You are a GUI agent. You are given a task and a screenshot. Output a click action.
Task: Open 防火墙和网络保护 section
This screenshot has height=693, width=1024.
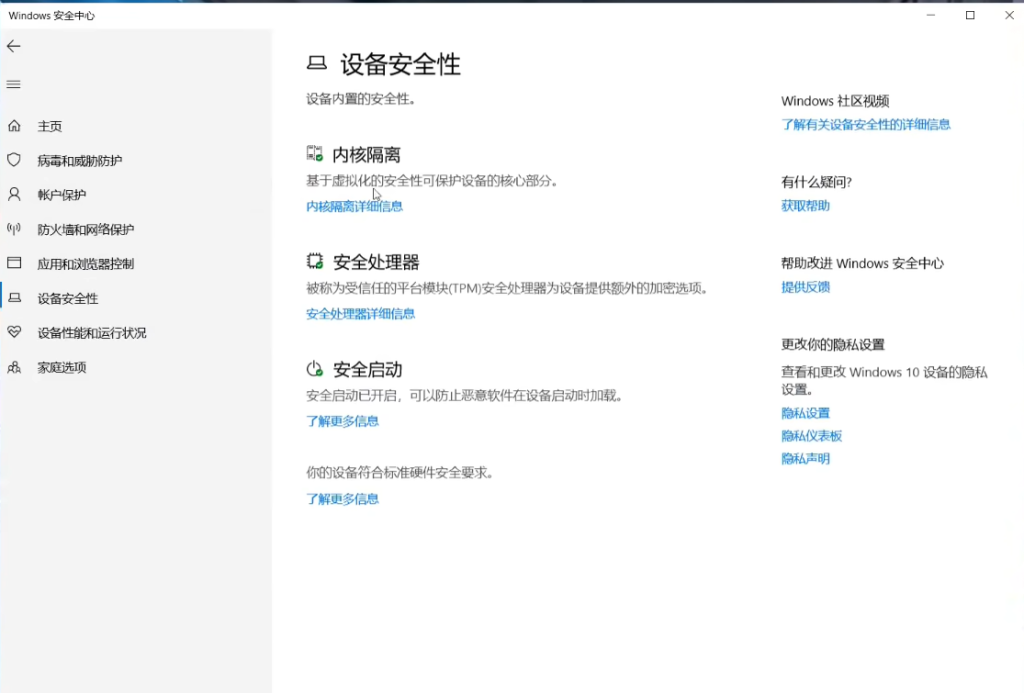coord(86,229)
